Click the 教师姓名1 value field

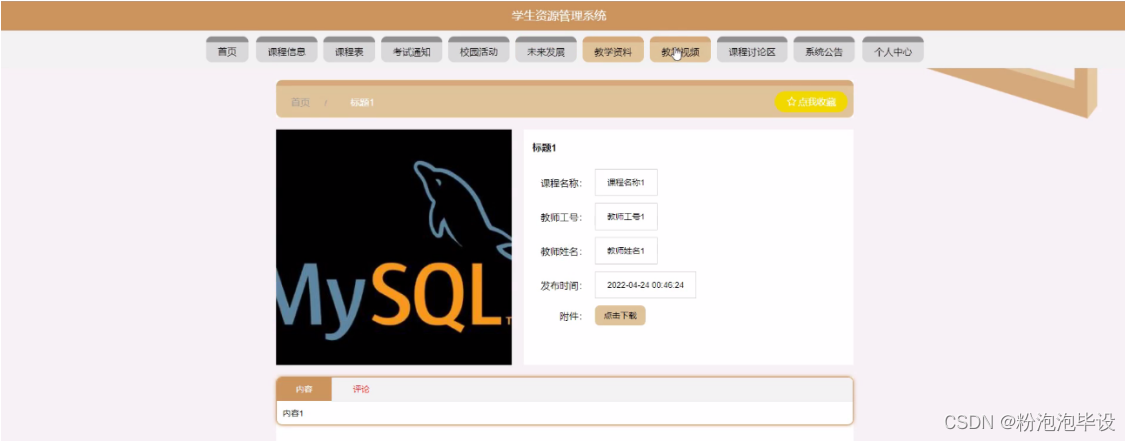click(x=625, y=251)
